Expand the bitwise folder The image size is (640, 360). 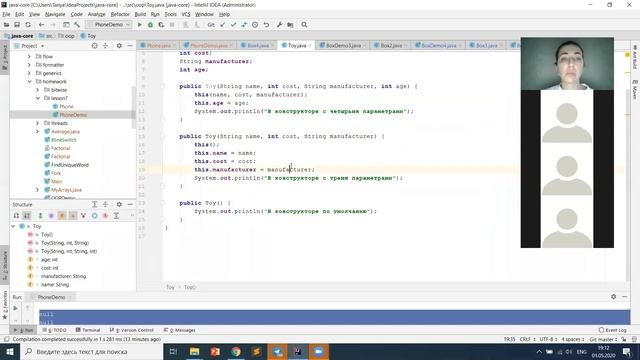tap(38, 90)
